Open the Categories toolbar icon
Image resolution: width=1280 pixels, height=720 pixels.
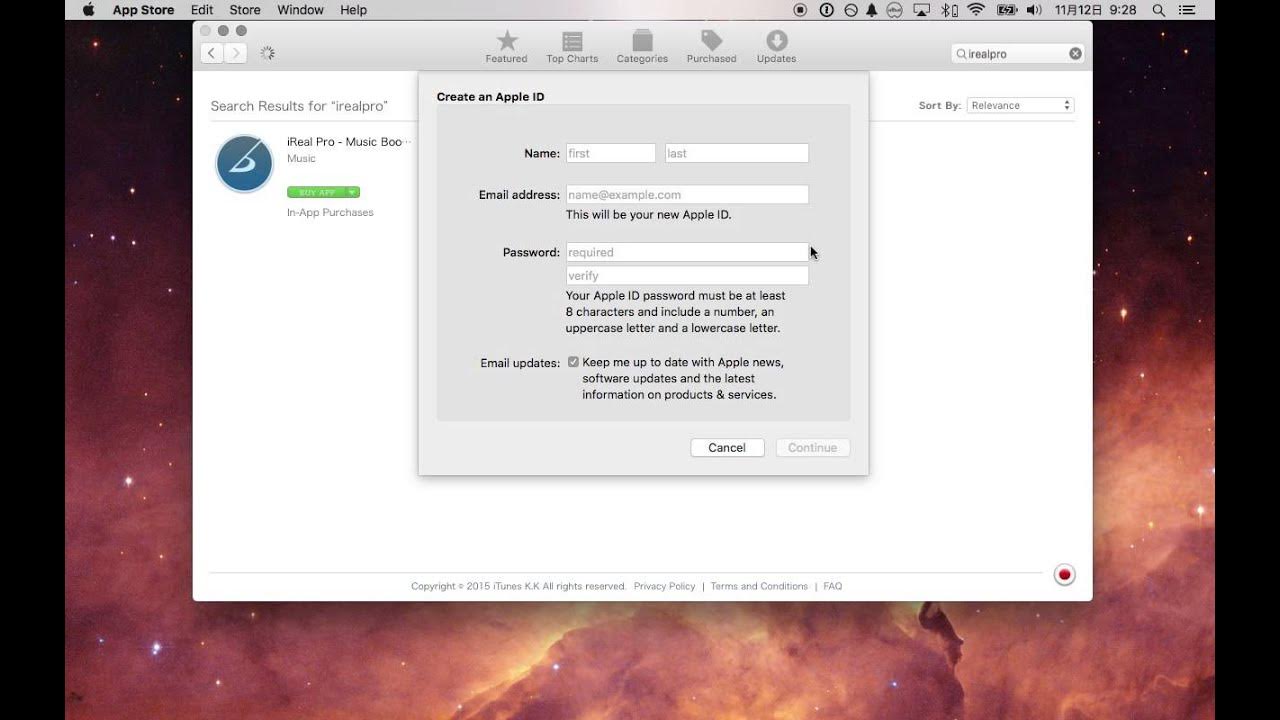click(x=642, y=46)
